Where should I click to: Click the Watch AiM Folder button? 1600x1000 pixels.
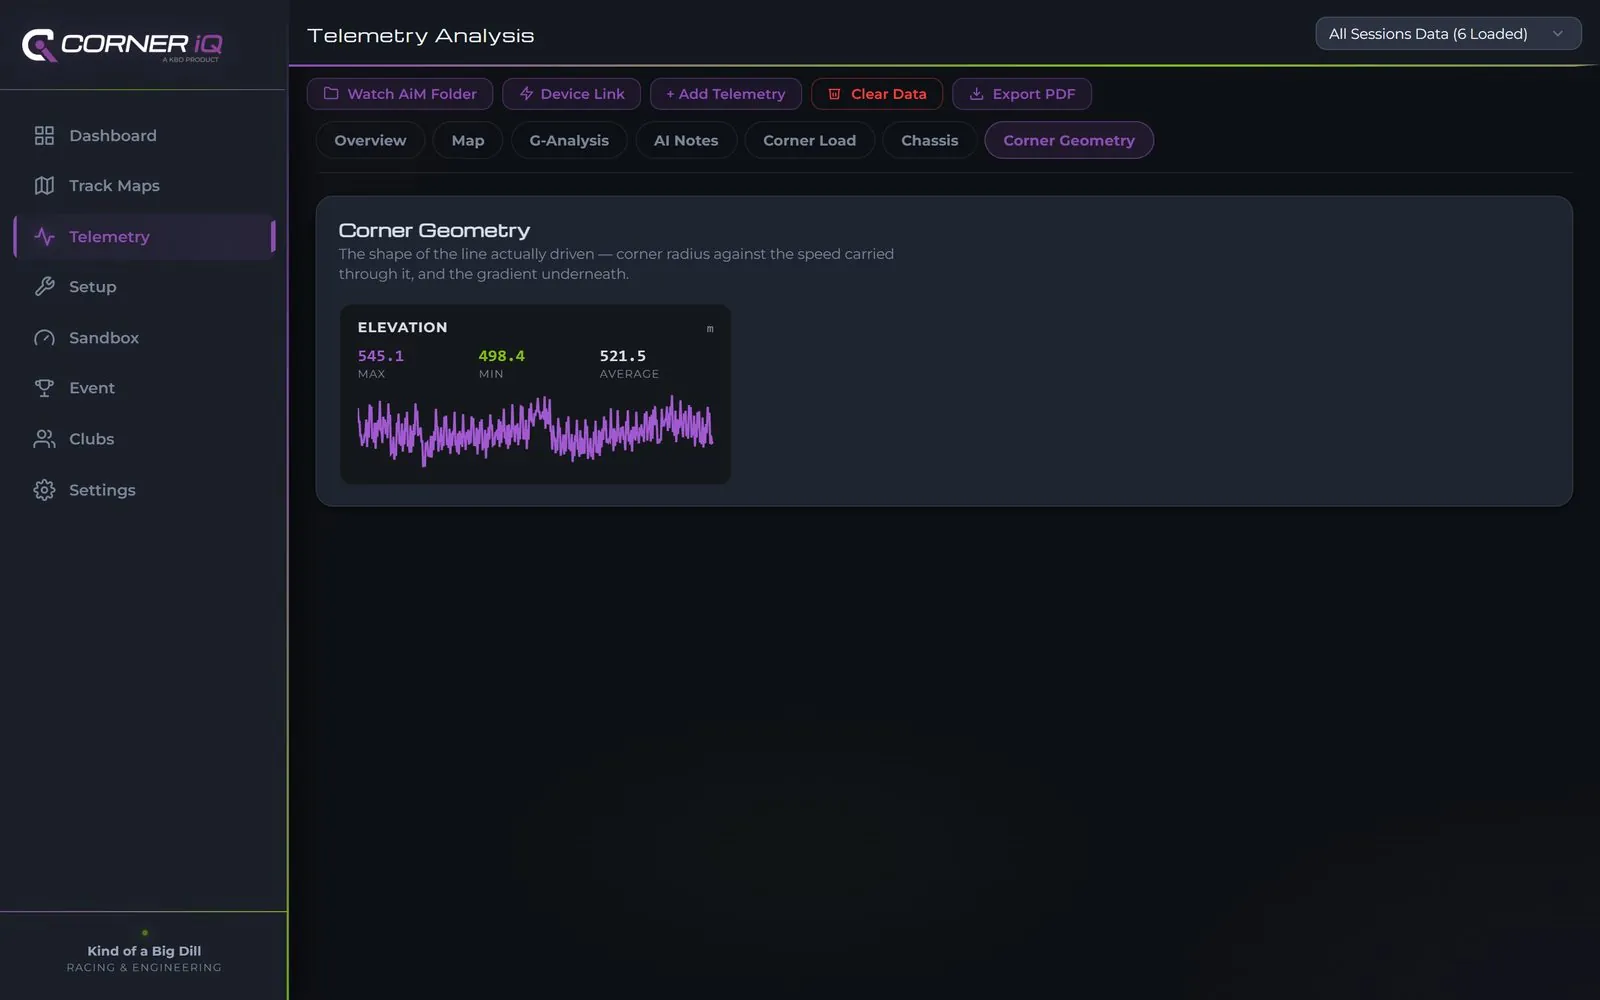[400, 94]
